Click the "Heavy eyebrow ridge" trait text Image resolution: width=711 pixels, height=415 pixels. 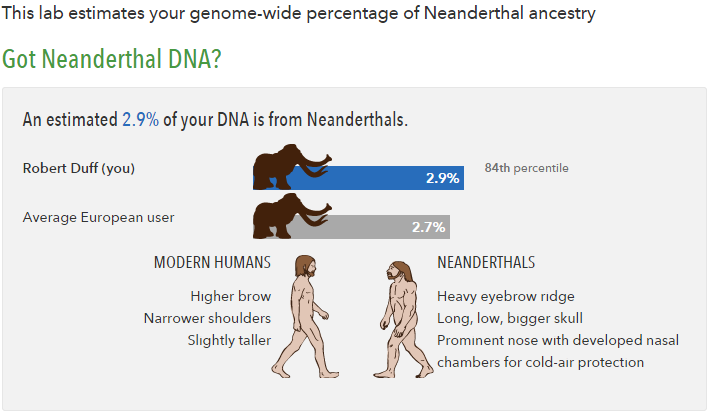click(x=506, y=296)
